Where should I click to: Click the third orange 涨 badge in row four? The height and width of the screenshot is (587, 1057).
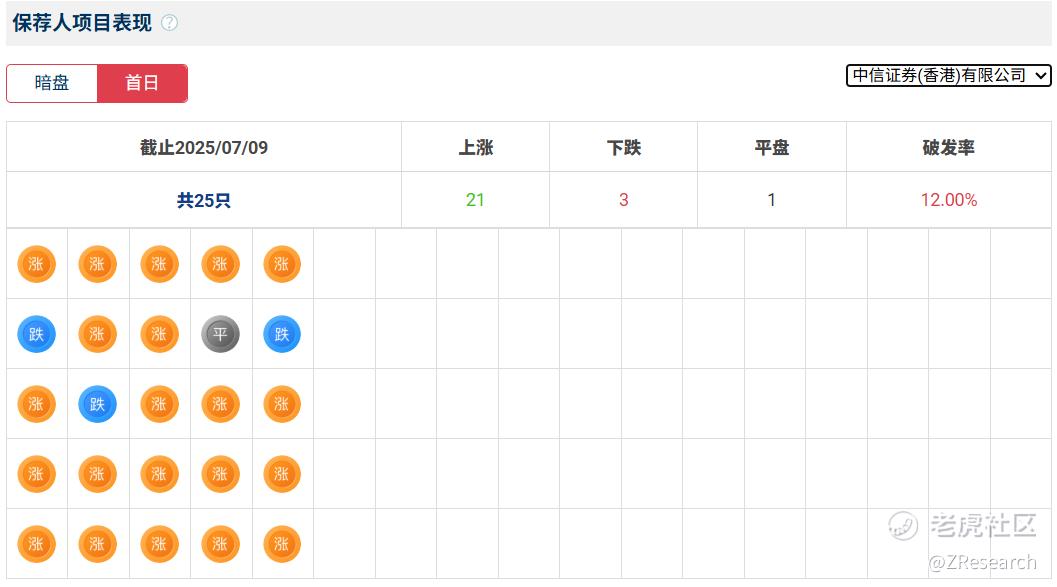[x=159, y=474]
